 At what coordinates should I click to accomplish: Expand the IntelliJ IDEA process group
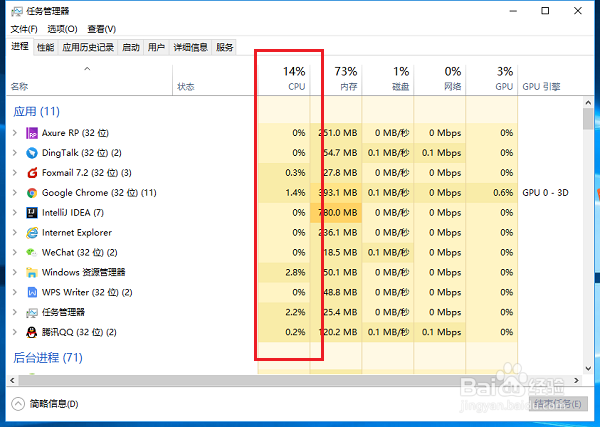click(15, 212)
